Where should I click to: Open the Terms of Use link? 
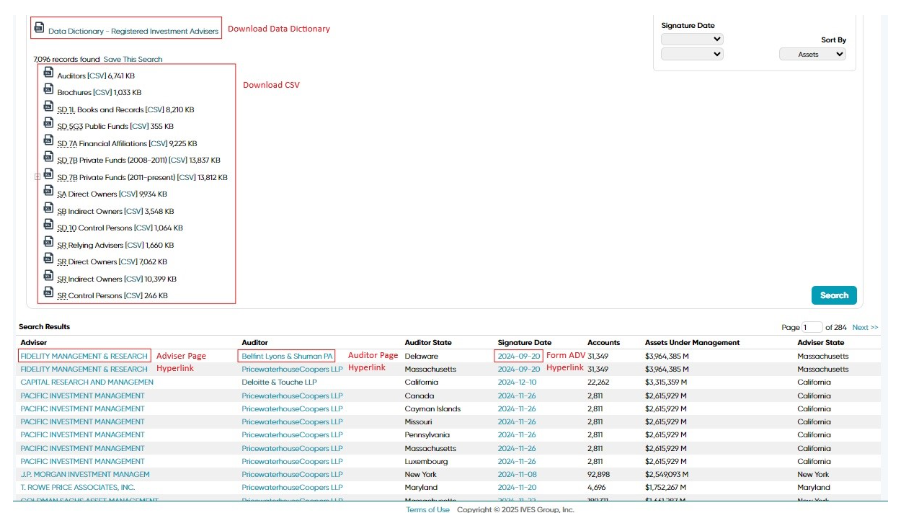pyautogui.click(x=428, y=510)
